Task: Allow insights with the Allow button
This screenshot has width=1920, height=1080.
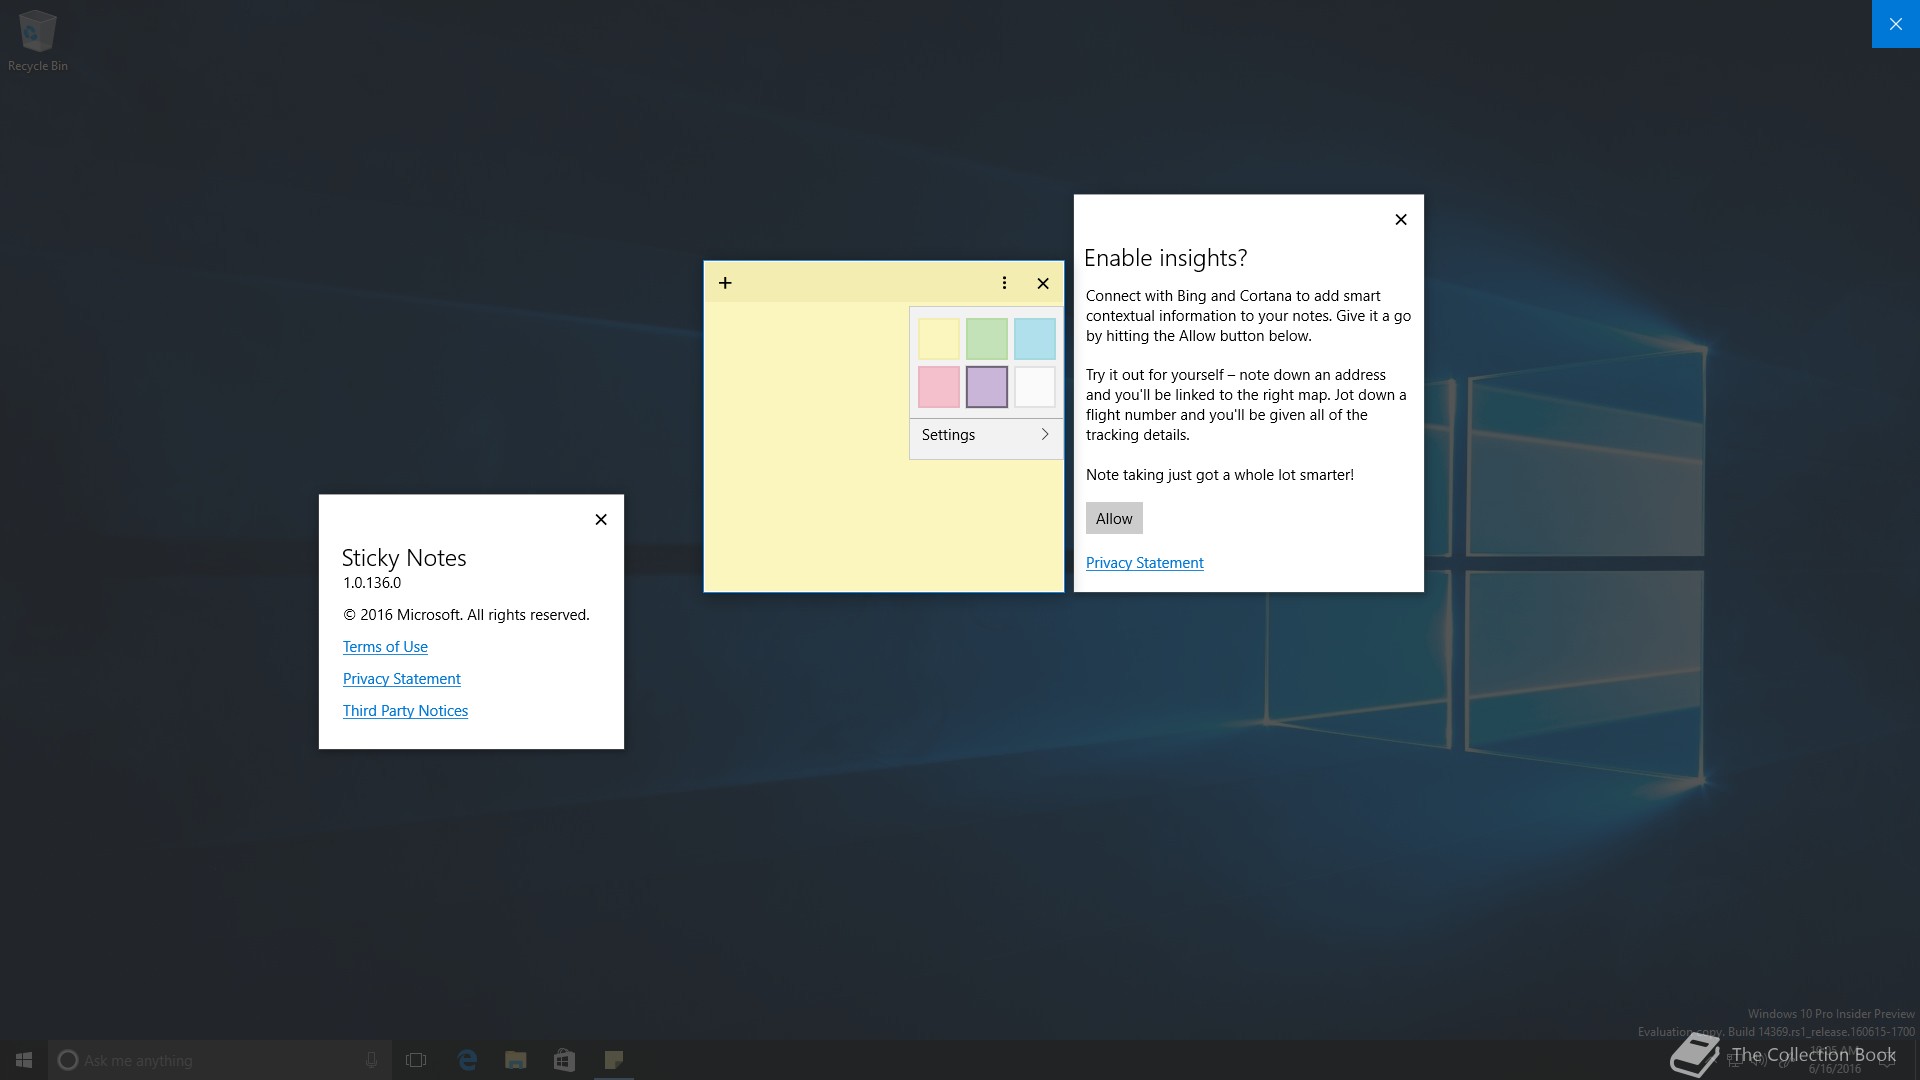Action: coord(1114,518)
